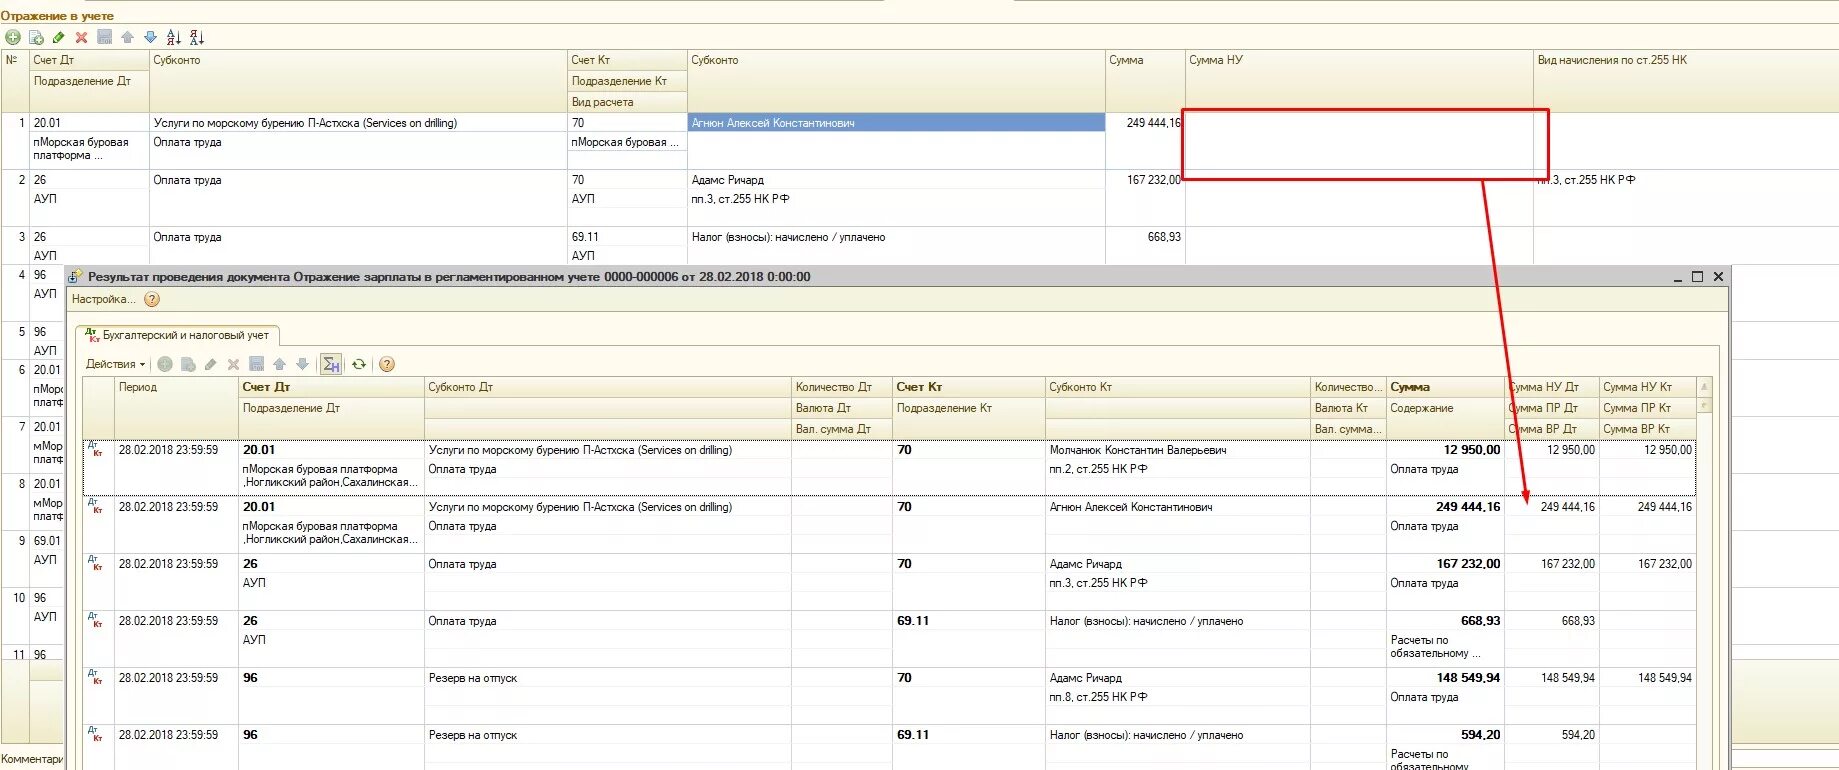Click Дт/Кт icon of 249 444,16 posting row
Screen dimensions: 1839x770
point(95,505)
